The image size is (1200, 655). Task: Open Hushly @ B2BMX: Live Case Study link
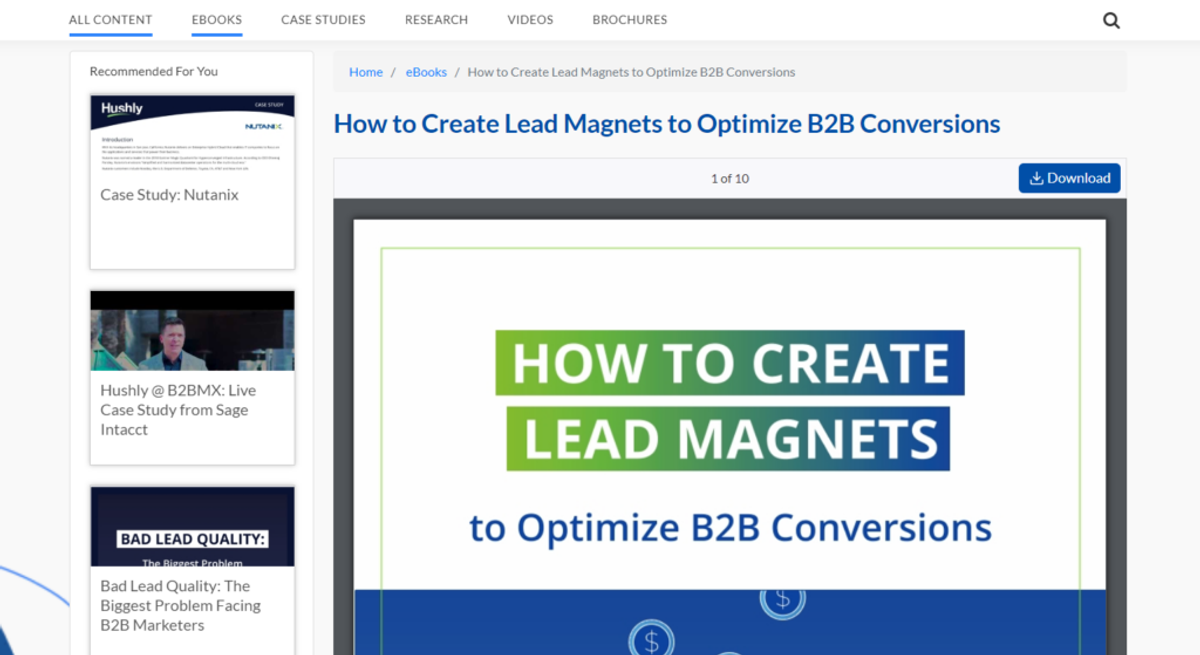[178, 410]
